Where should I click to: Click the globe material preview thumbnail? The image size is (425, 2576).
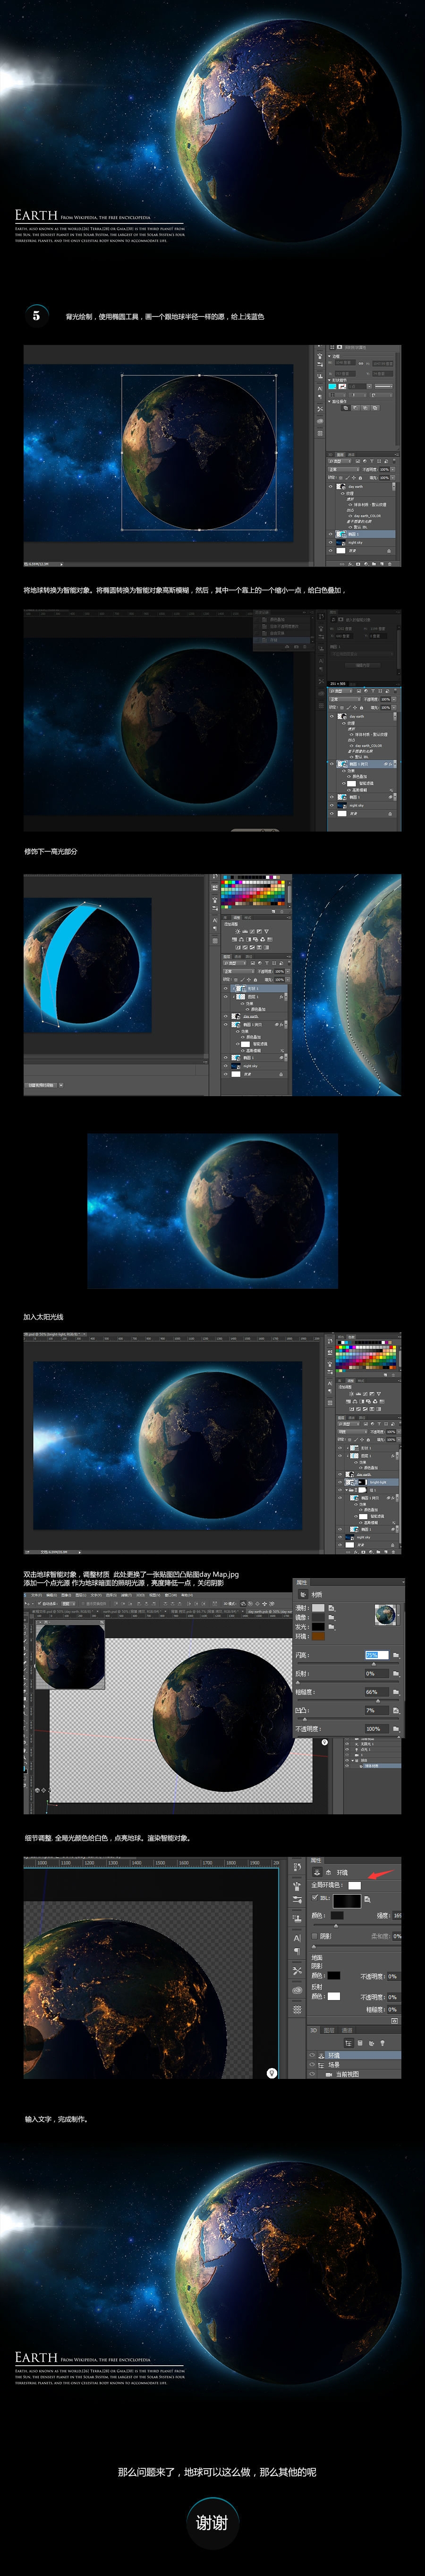pyautogui.click(x=385, y=1615)
